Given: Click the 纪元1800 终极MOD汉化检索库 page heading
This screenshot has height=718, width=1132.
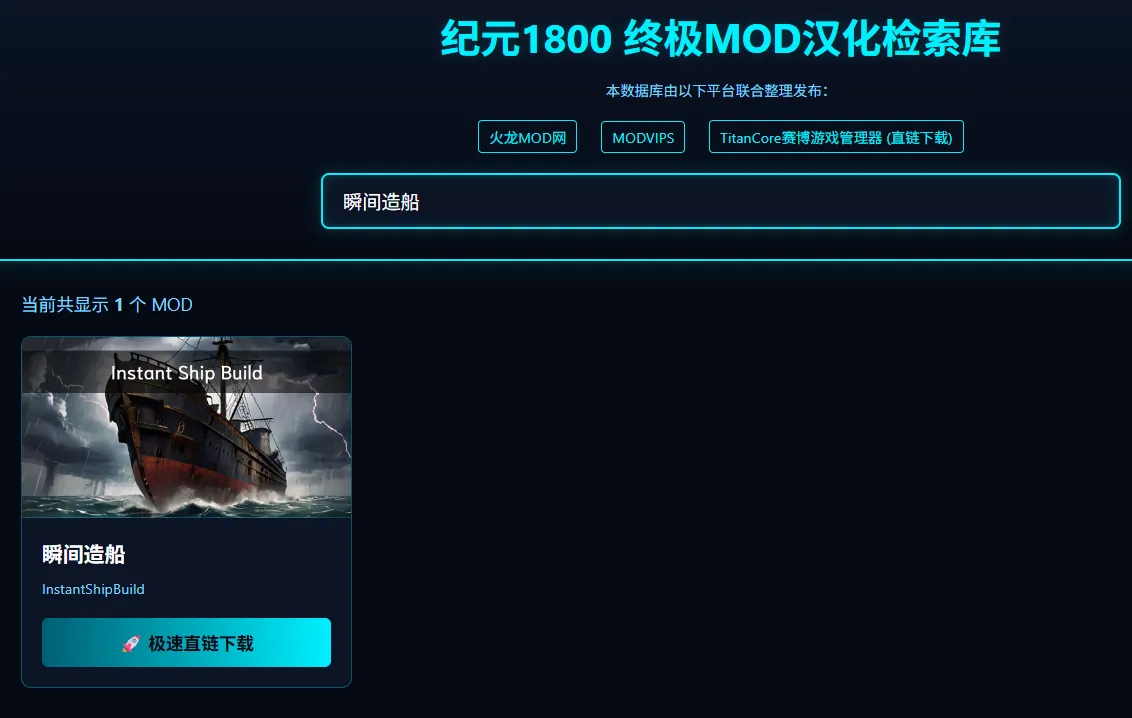Looking at the screenshot, I should click(x=720, y=38).
